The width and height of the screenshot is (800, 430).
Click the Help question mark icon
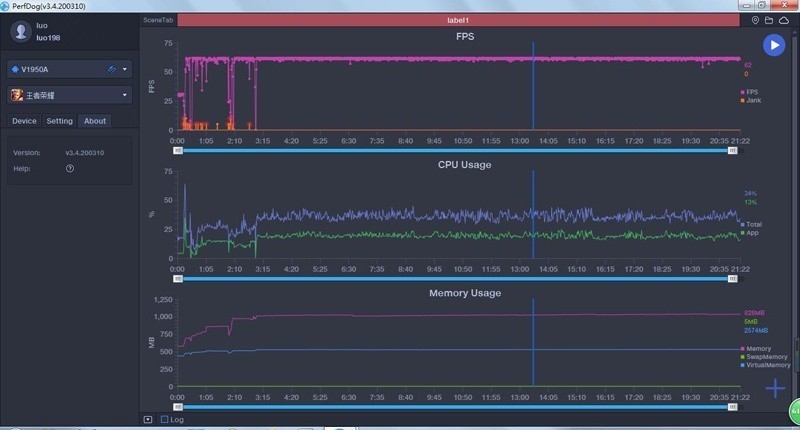70,168
